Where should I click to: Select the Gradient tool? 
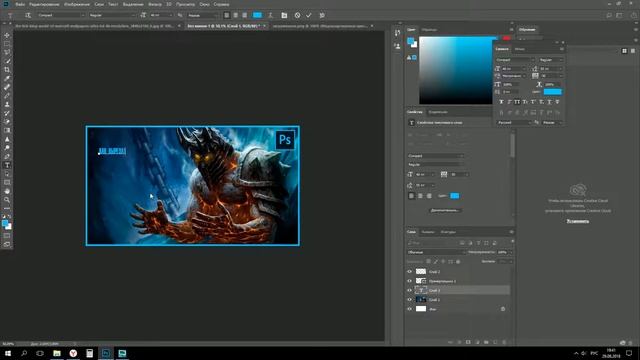point(7,130)
